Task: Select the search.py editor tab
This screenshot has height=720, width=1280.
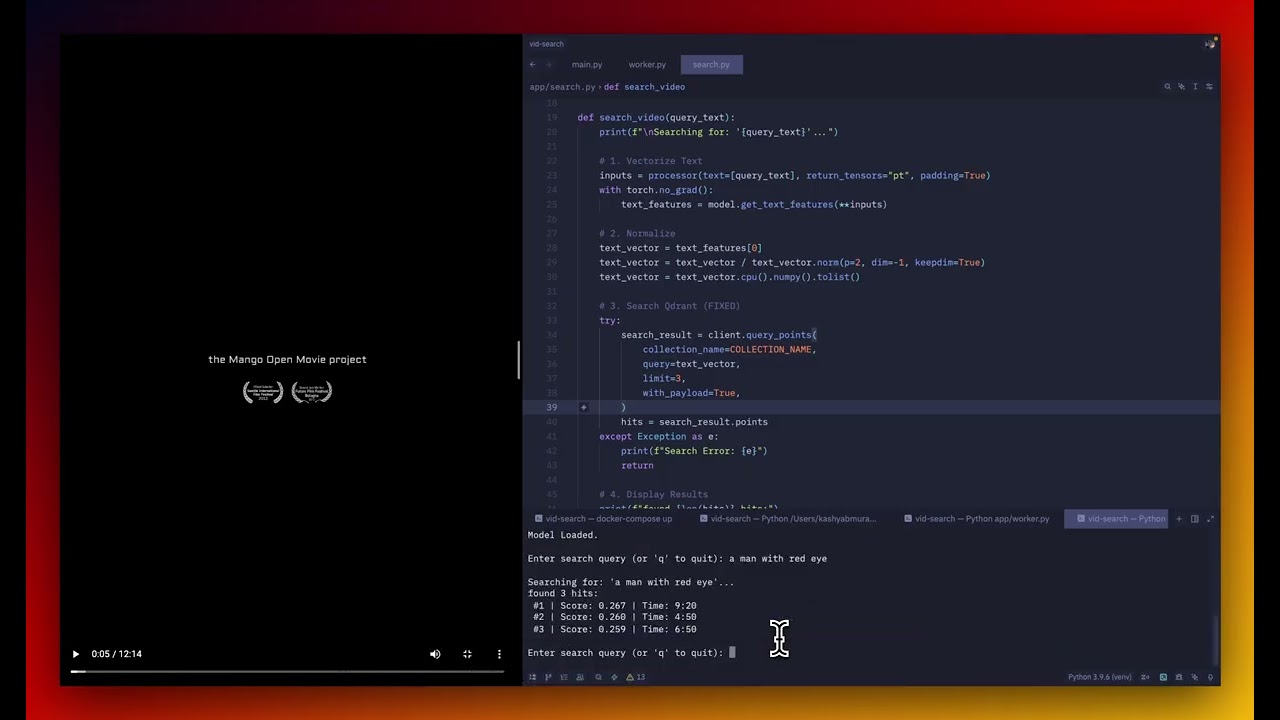Action: click(711, 65)
